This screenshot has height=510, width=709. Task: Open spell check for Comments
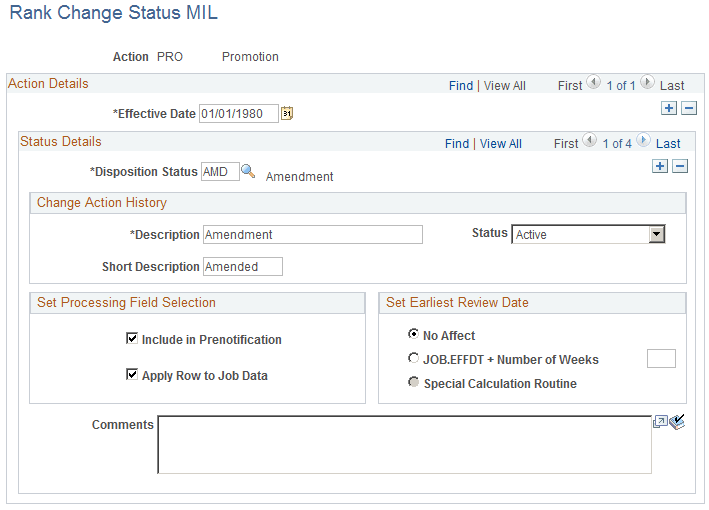tap(677, 422)
